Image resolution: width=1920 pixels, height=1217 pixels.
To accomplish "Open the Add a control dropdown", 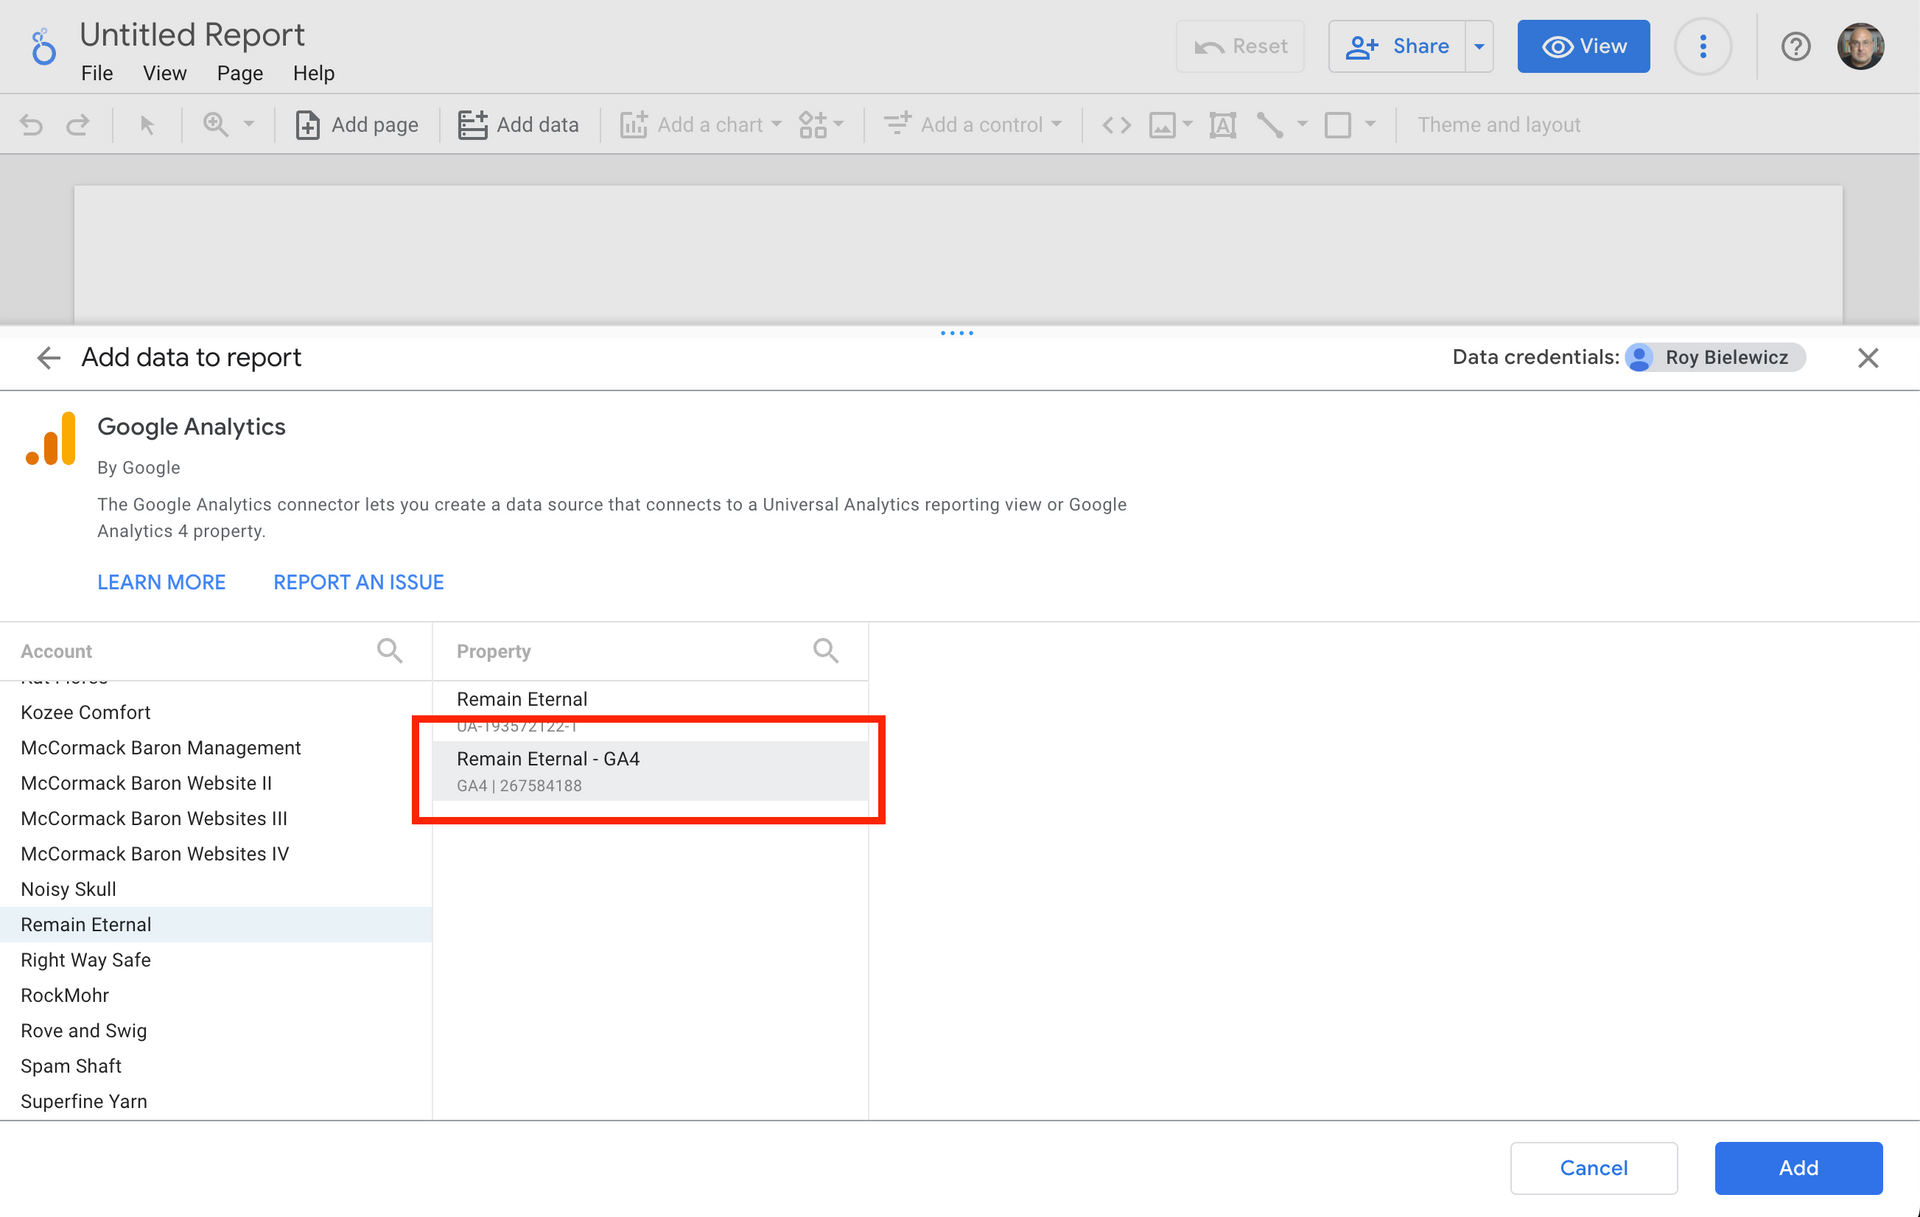I will pyautogui.click(x=973, y=125).
